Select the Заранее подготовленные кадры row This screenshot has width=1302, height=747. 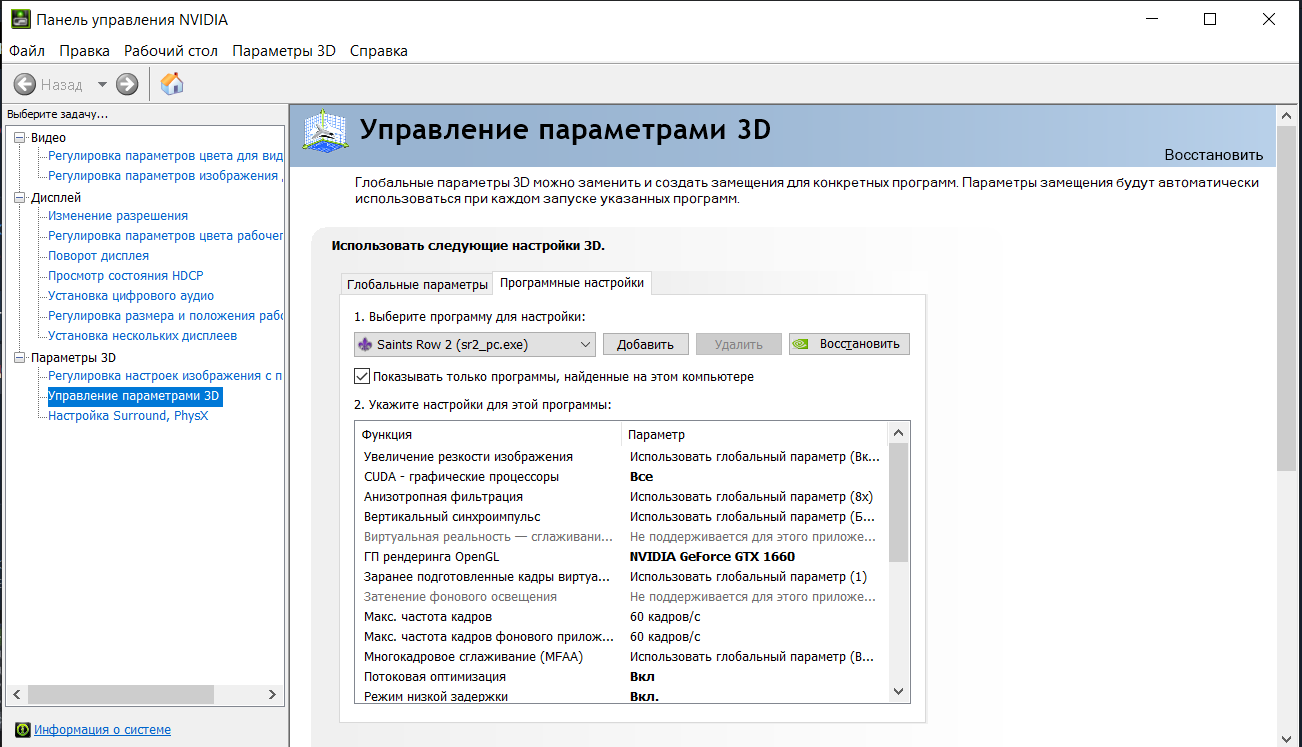pos(621,577)
